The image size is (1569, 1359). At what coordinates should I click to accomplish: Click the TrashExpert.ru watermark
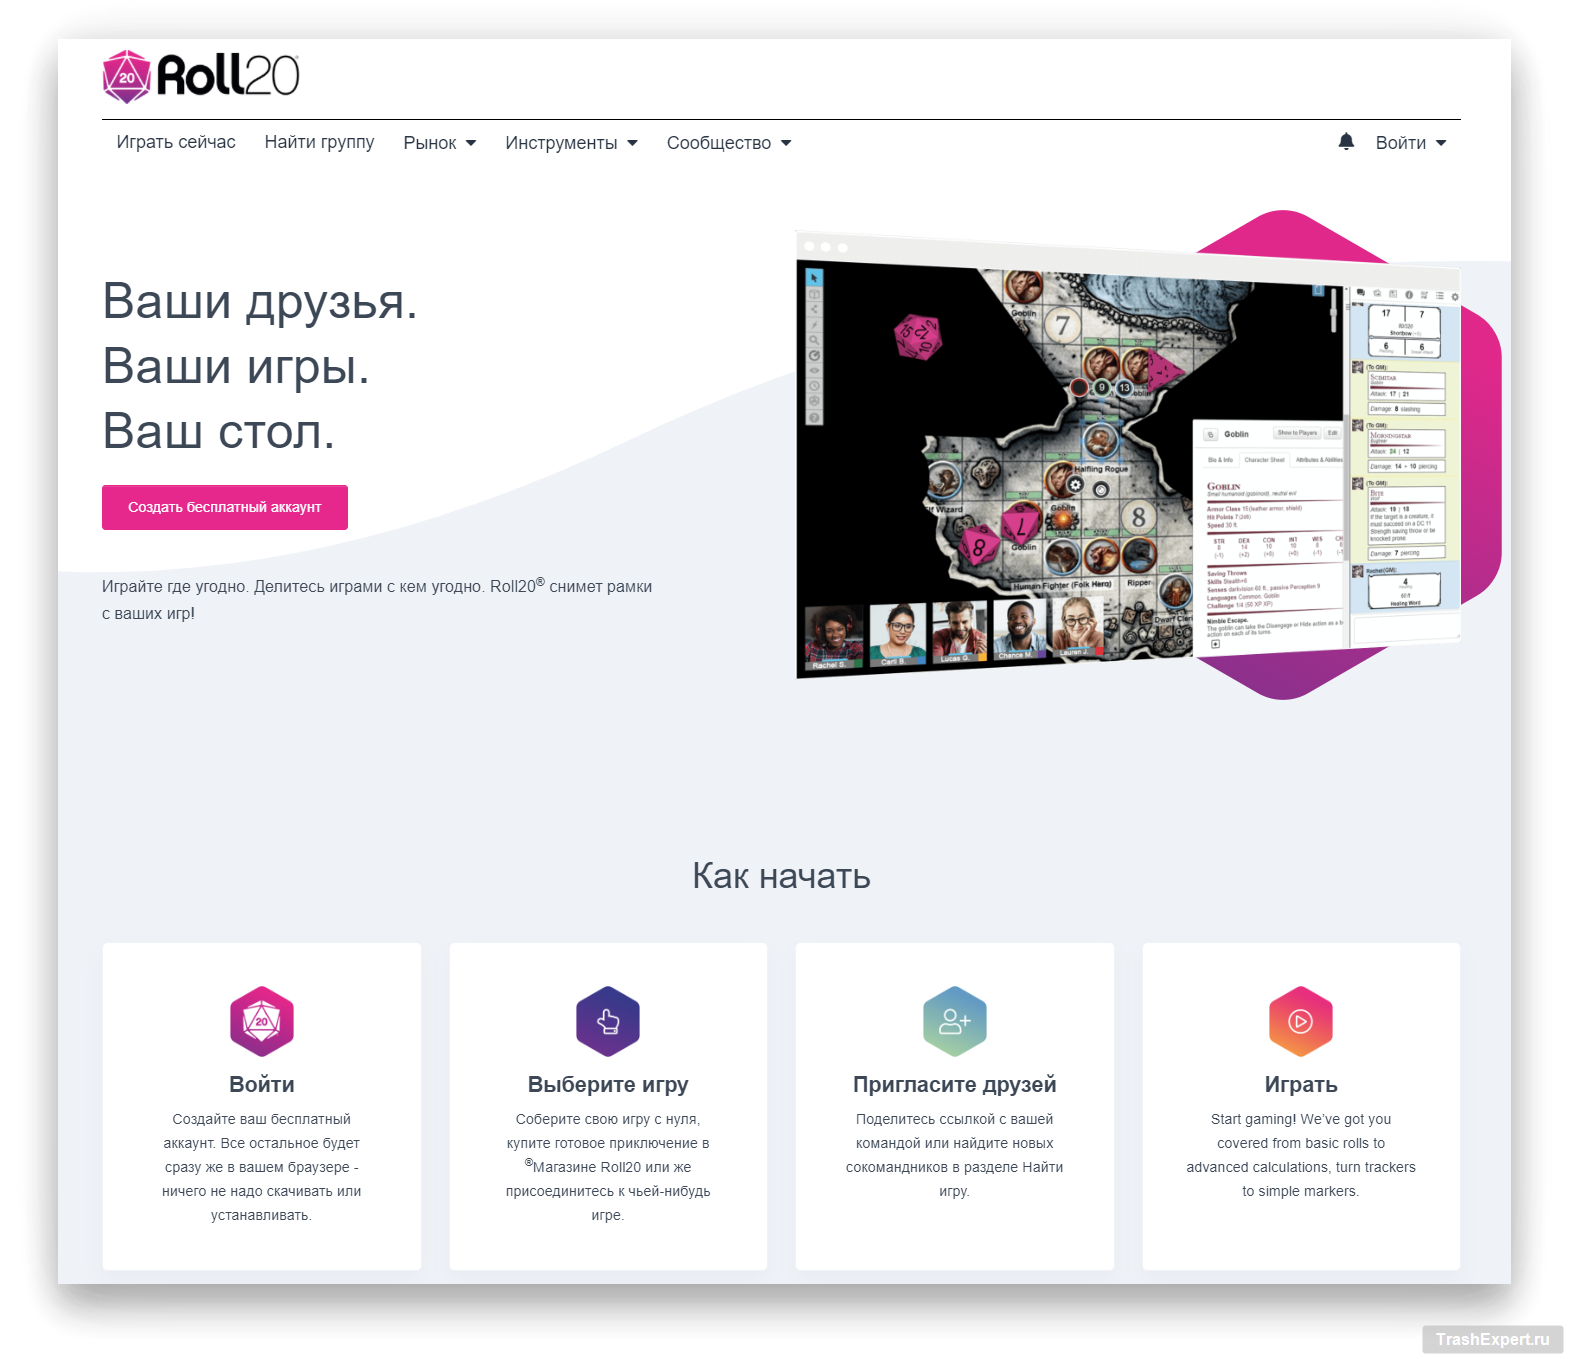(x=1491, y=1339)
